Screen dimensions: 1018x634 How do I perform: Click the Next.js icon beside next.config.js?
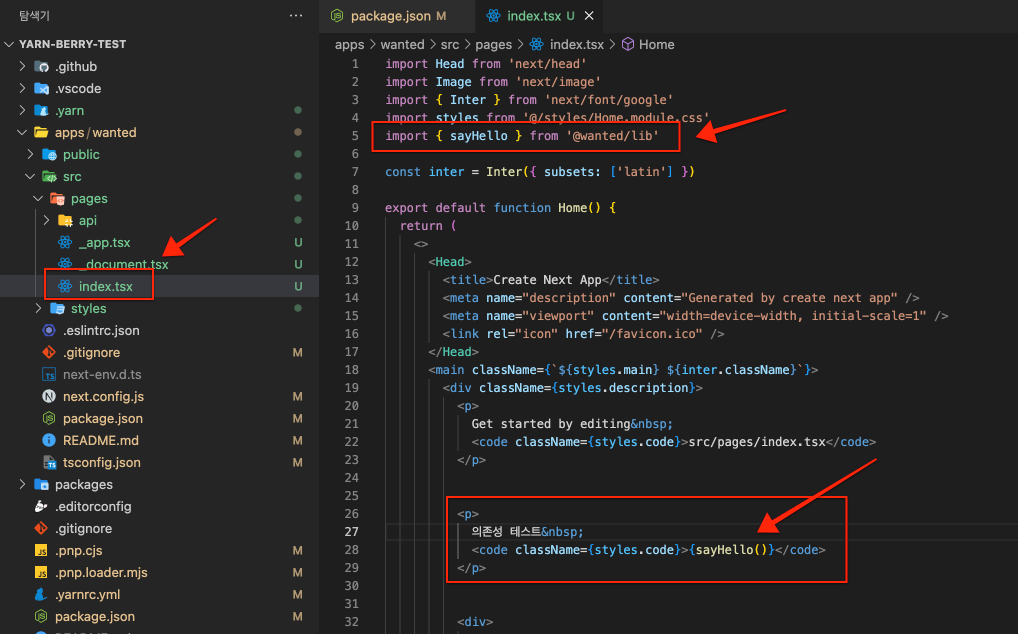pos(49,396)
